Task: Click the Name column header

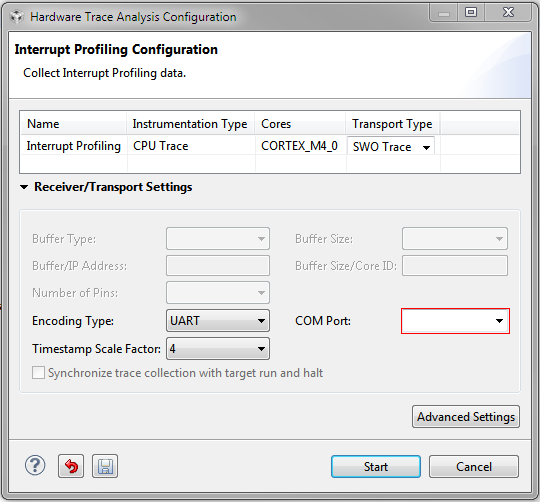Action: (x=73, y=123)
